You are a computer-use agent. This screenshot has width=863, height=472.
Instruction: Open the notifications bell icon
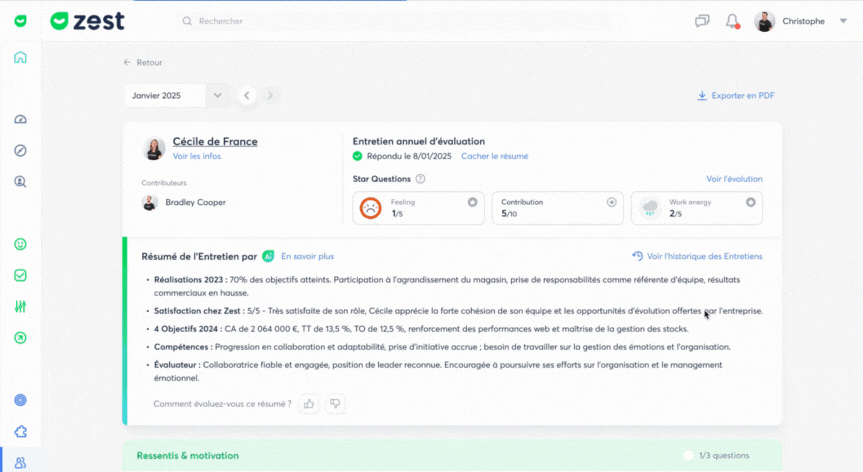tap(732, 21)
